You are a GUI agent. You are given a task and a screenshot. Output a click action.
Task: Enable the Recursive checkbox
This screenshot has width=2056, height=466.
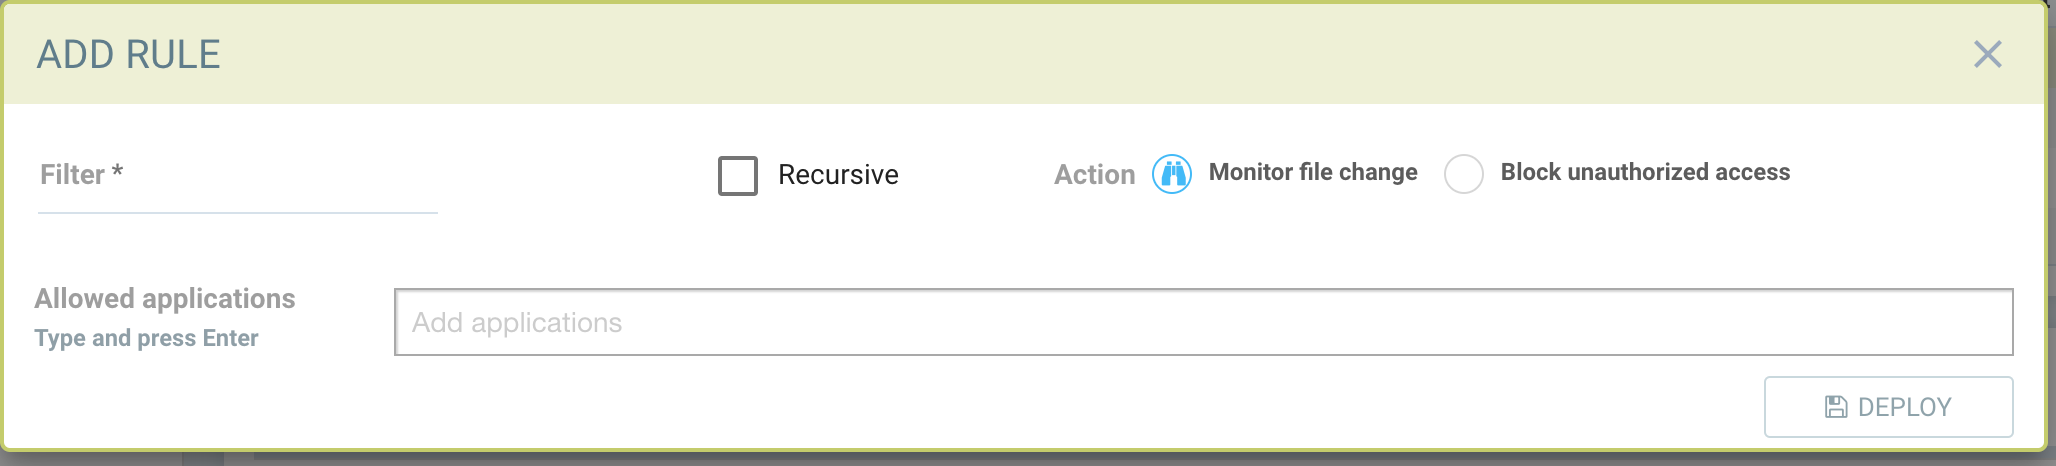pos(738,176)
